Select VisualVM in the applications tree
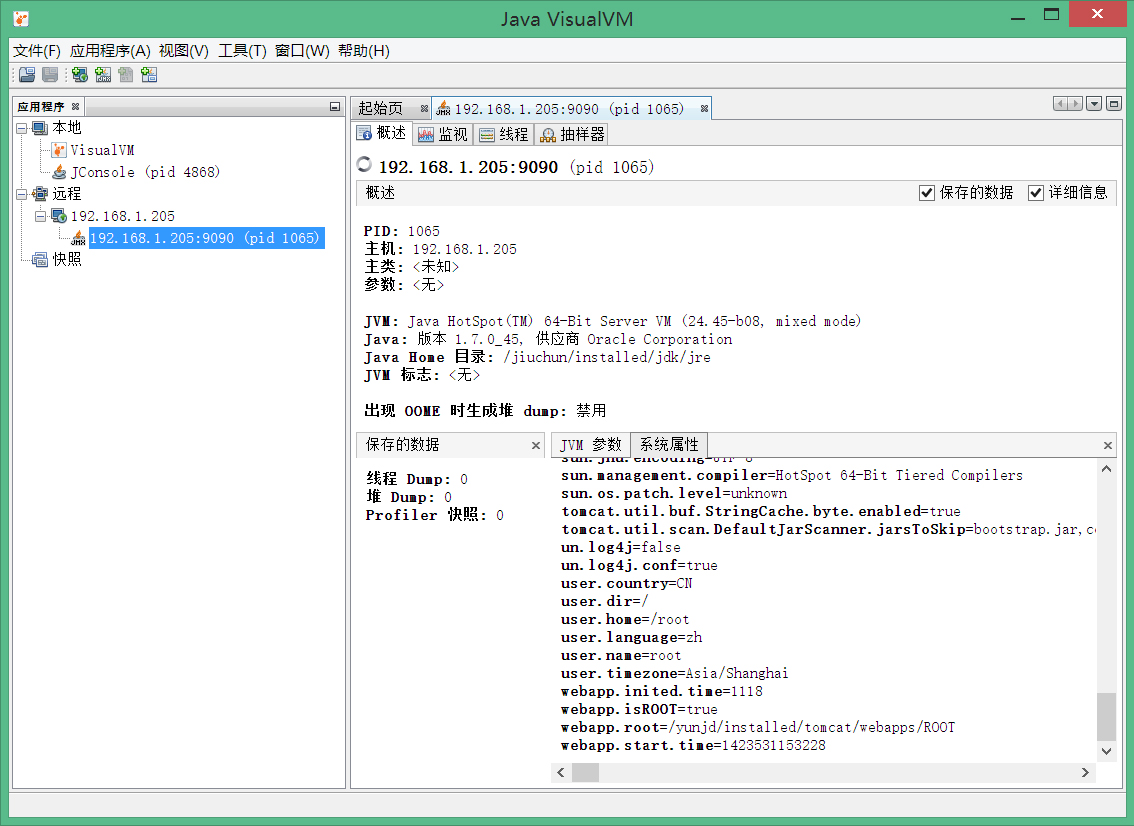This screenshot has width=1134, height=826. tap(101, 150)
